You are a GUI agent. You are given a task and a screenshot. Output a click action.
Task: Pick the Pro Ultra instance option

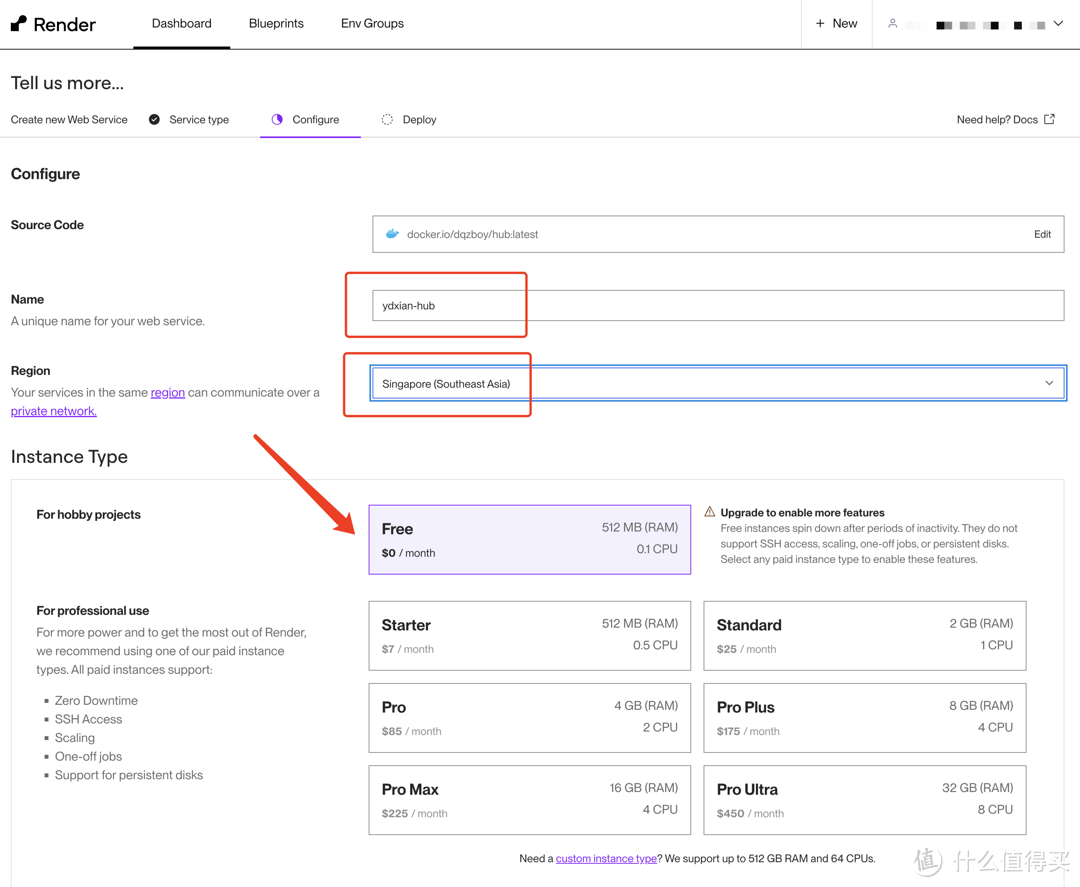pyautogui.click(x=864, y=800)
